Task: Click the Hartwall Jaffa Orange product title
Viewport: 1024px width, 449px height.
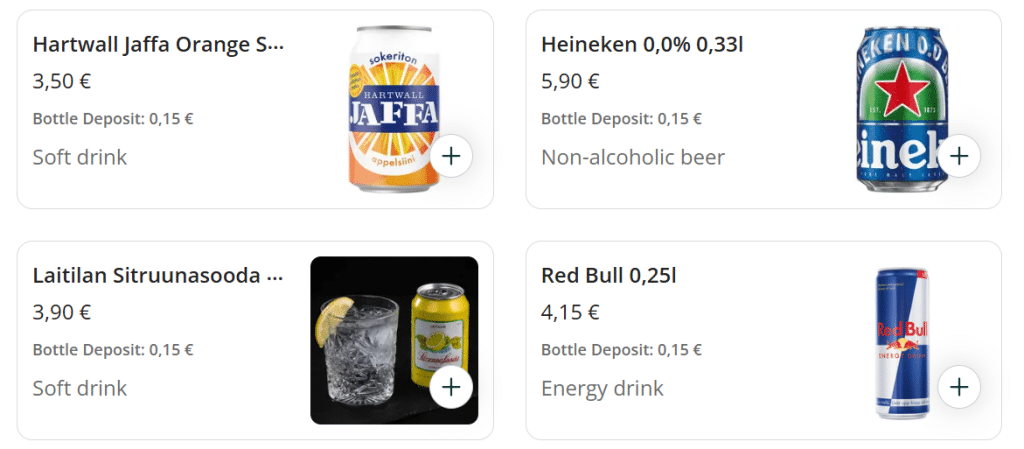Action: (158, 45)
